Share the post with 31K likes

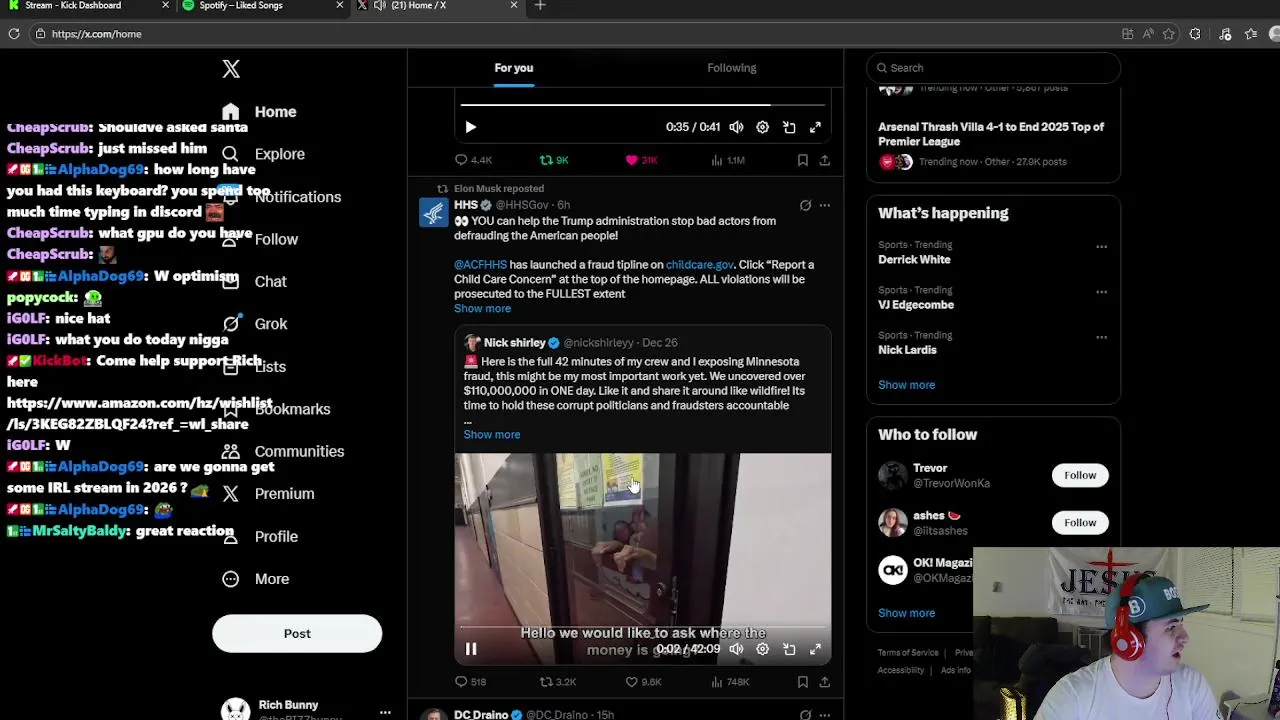tap(824, 160)
